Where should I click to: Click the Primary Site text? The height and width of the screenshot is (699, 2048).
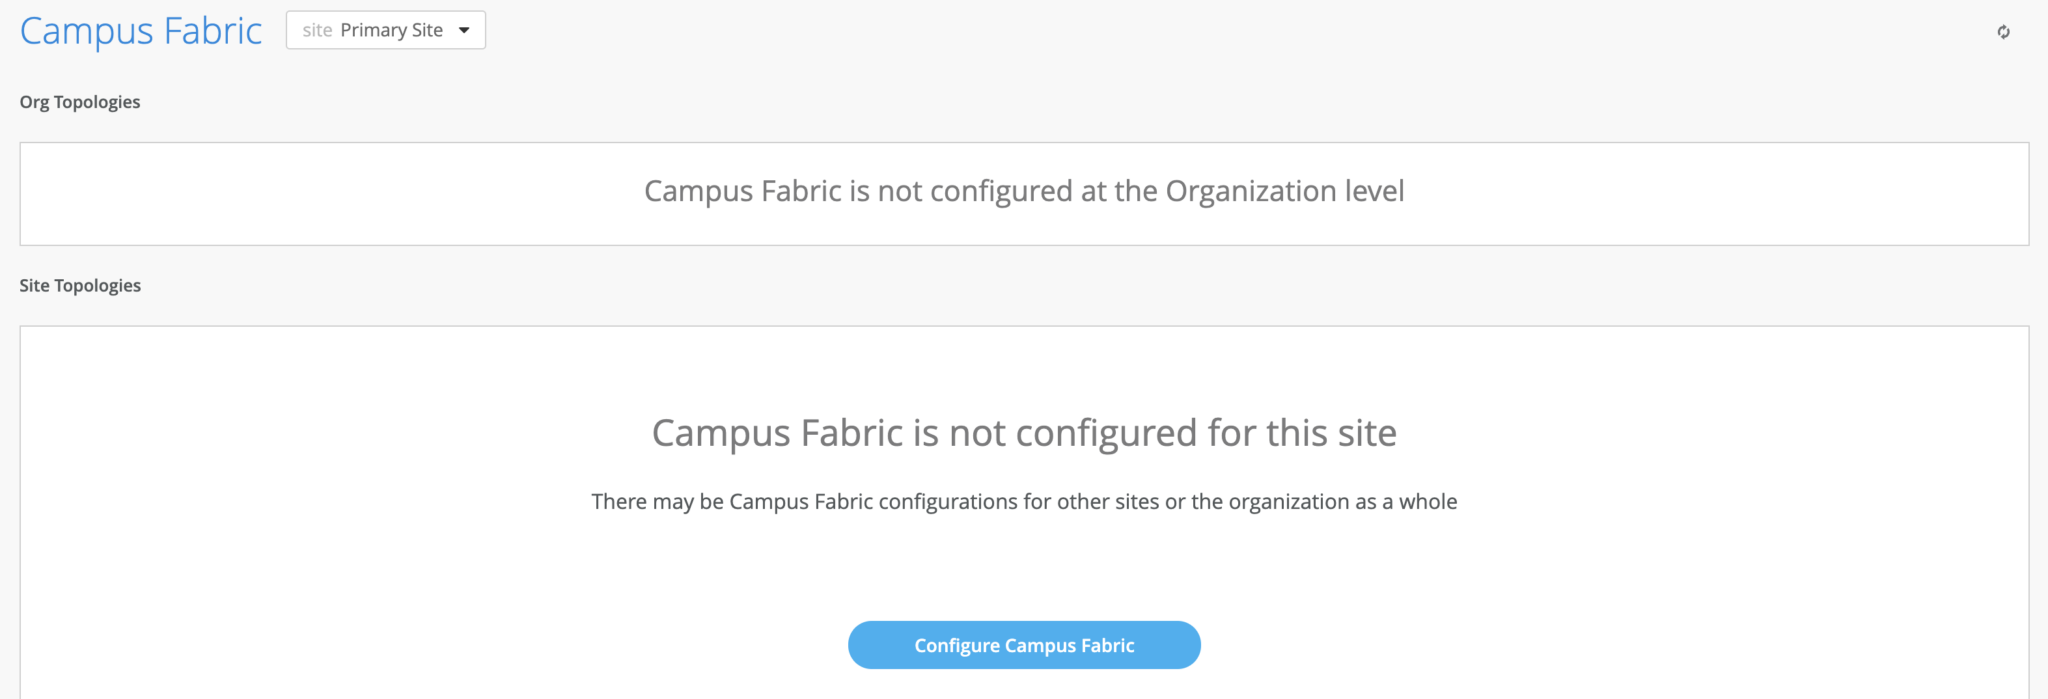391,30
